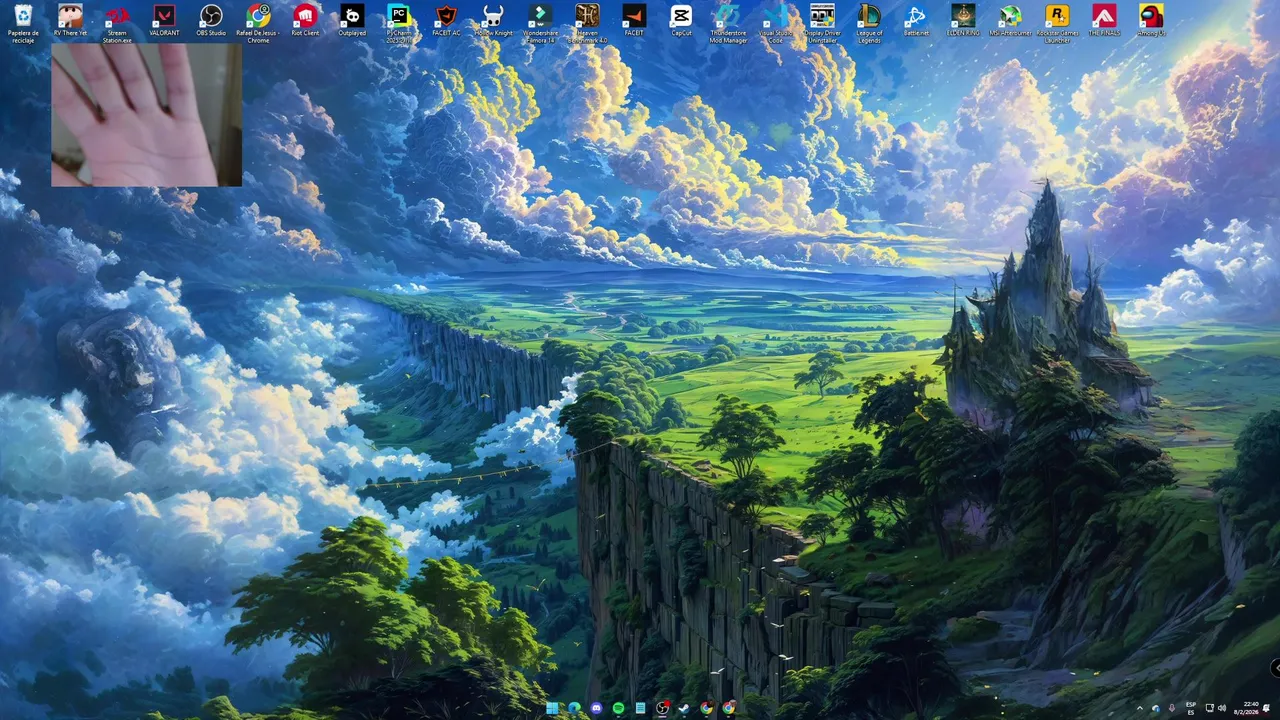The image size is (1280, 720).
Task: Select Rafael De Jesus Chrome desktop shortcut
Action: coord(258,23)
